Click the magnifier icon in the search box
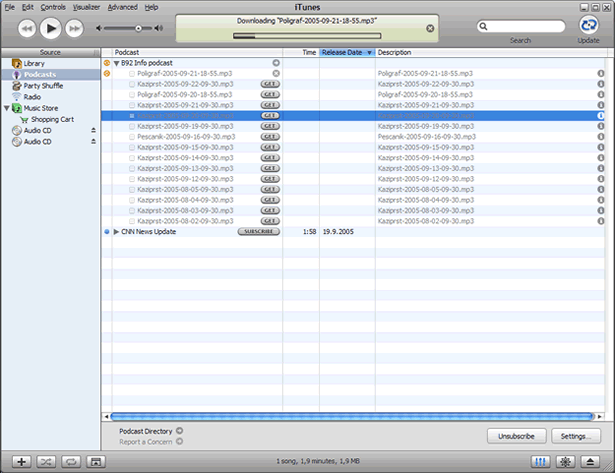Screen dimensions: 615x473 click(483, 26)
